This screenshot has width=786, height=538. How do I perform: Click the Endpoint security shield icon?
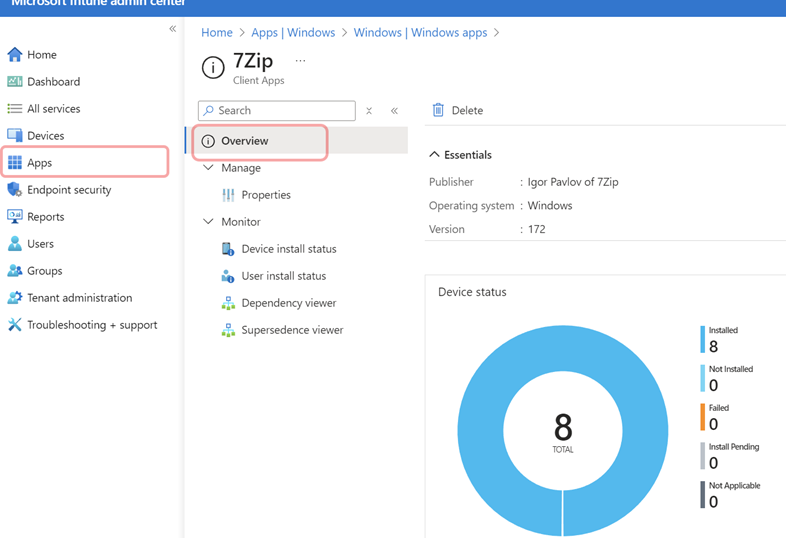coord(15,190)
